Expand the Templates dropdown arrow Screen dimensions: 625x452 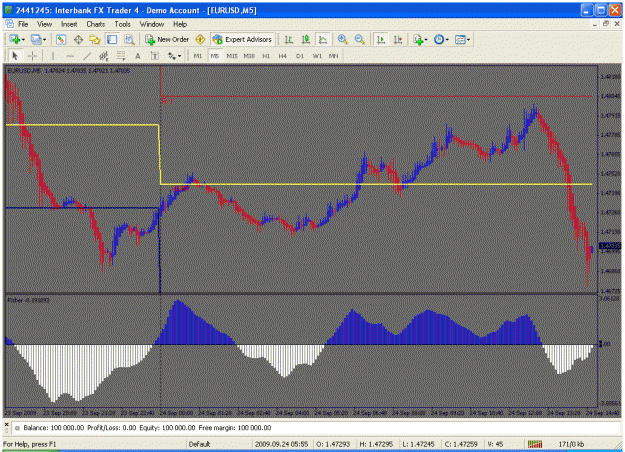468,39
